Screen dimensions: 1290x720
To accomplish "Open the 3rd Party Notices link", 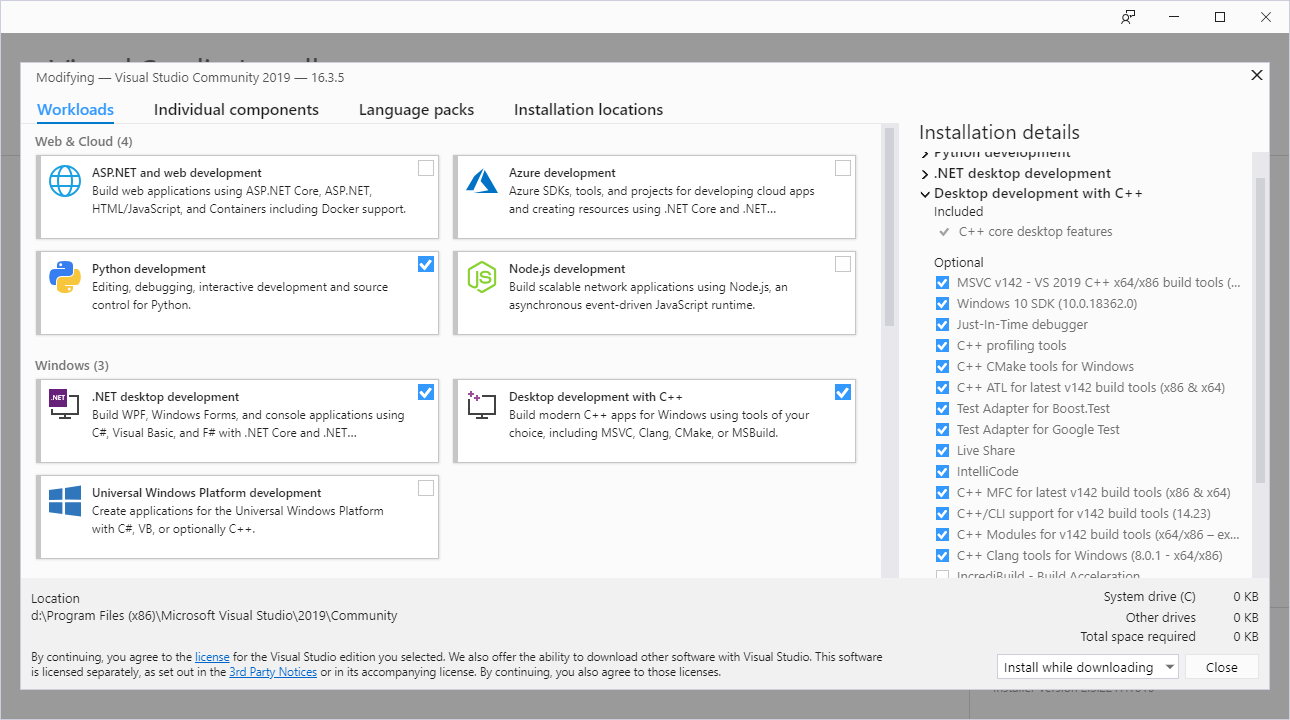I will 273,672.
